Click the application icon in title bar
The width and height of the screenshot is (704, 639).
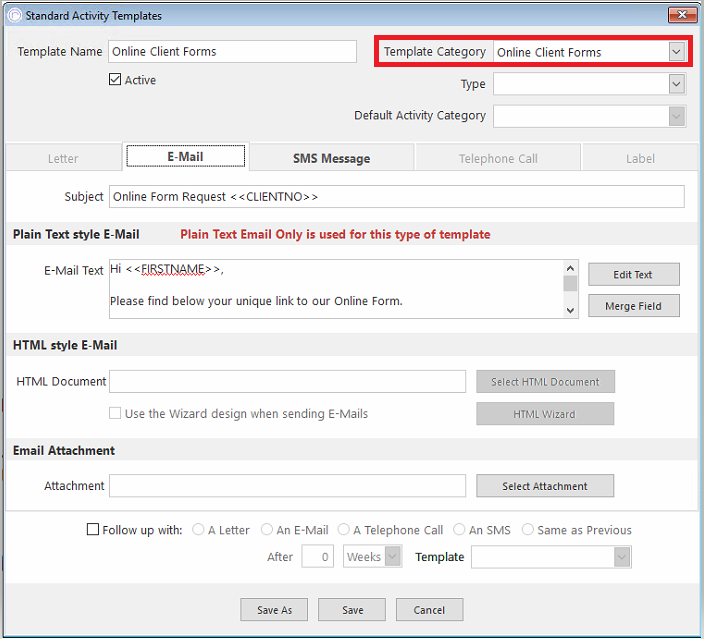[14, 15]
